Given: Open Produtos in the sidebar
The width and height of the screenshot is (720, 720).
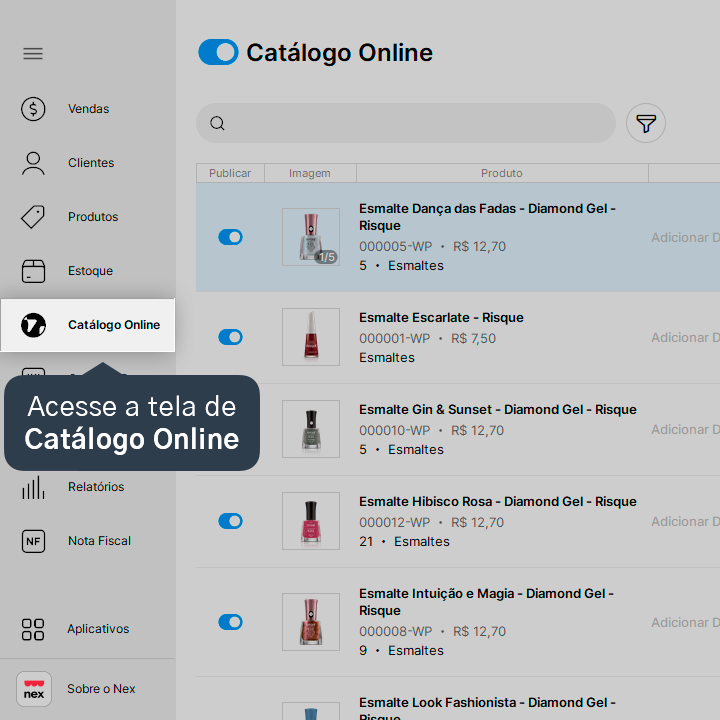Looking at the screenshot, I should coord(93,217).
